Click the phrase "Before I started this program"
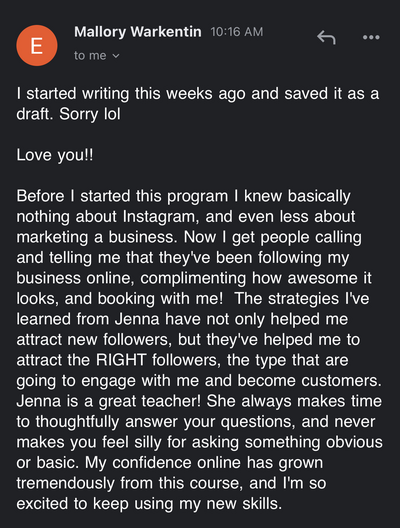Image resolution: width=400 pixels, height=528 pixels. tap(122, 196)
